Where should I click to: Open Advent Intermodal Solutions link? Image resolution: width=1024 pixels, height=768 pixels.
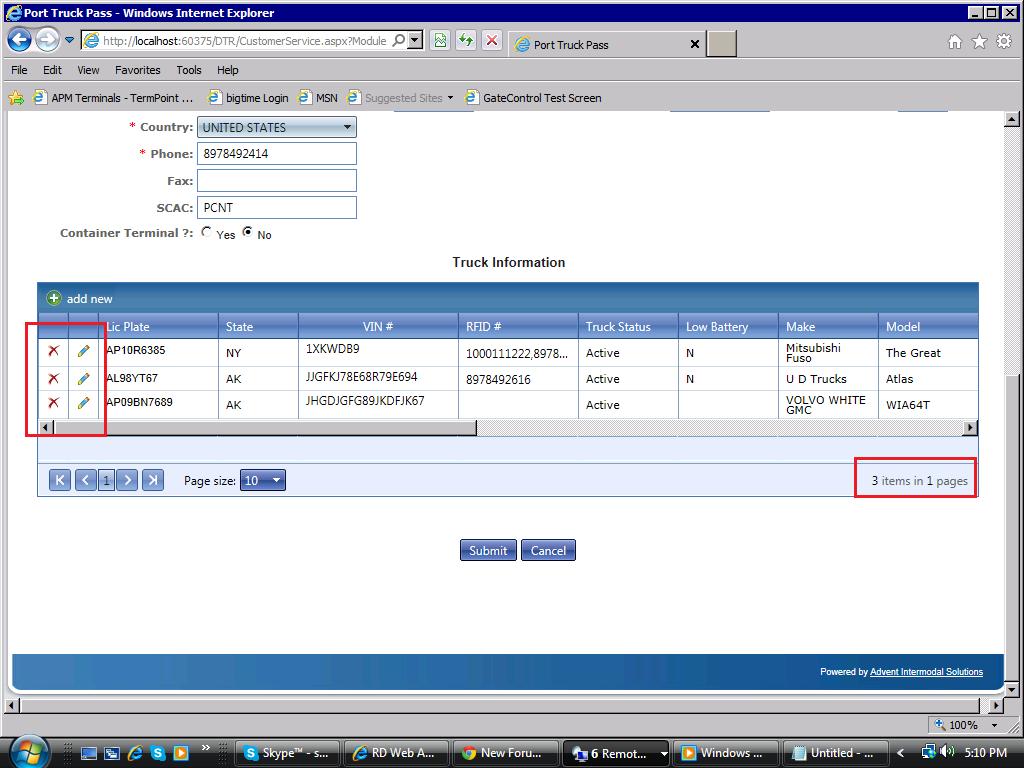pyautogui.click(x=926, y=671)
